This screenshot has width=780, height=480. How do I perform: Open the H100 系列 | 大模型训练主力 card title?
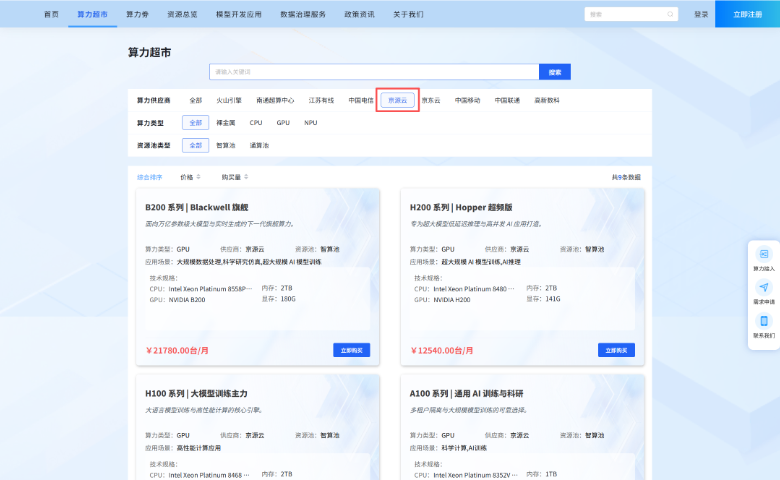[x=196, y=393]
